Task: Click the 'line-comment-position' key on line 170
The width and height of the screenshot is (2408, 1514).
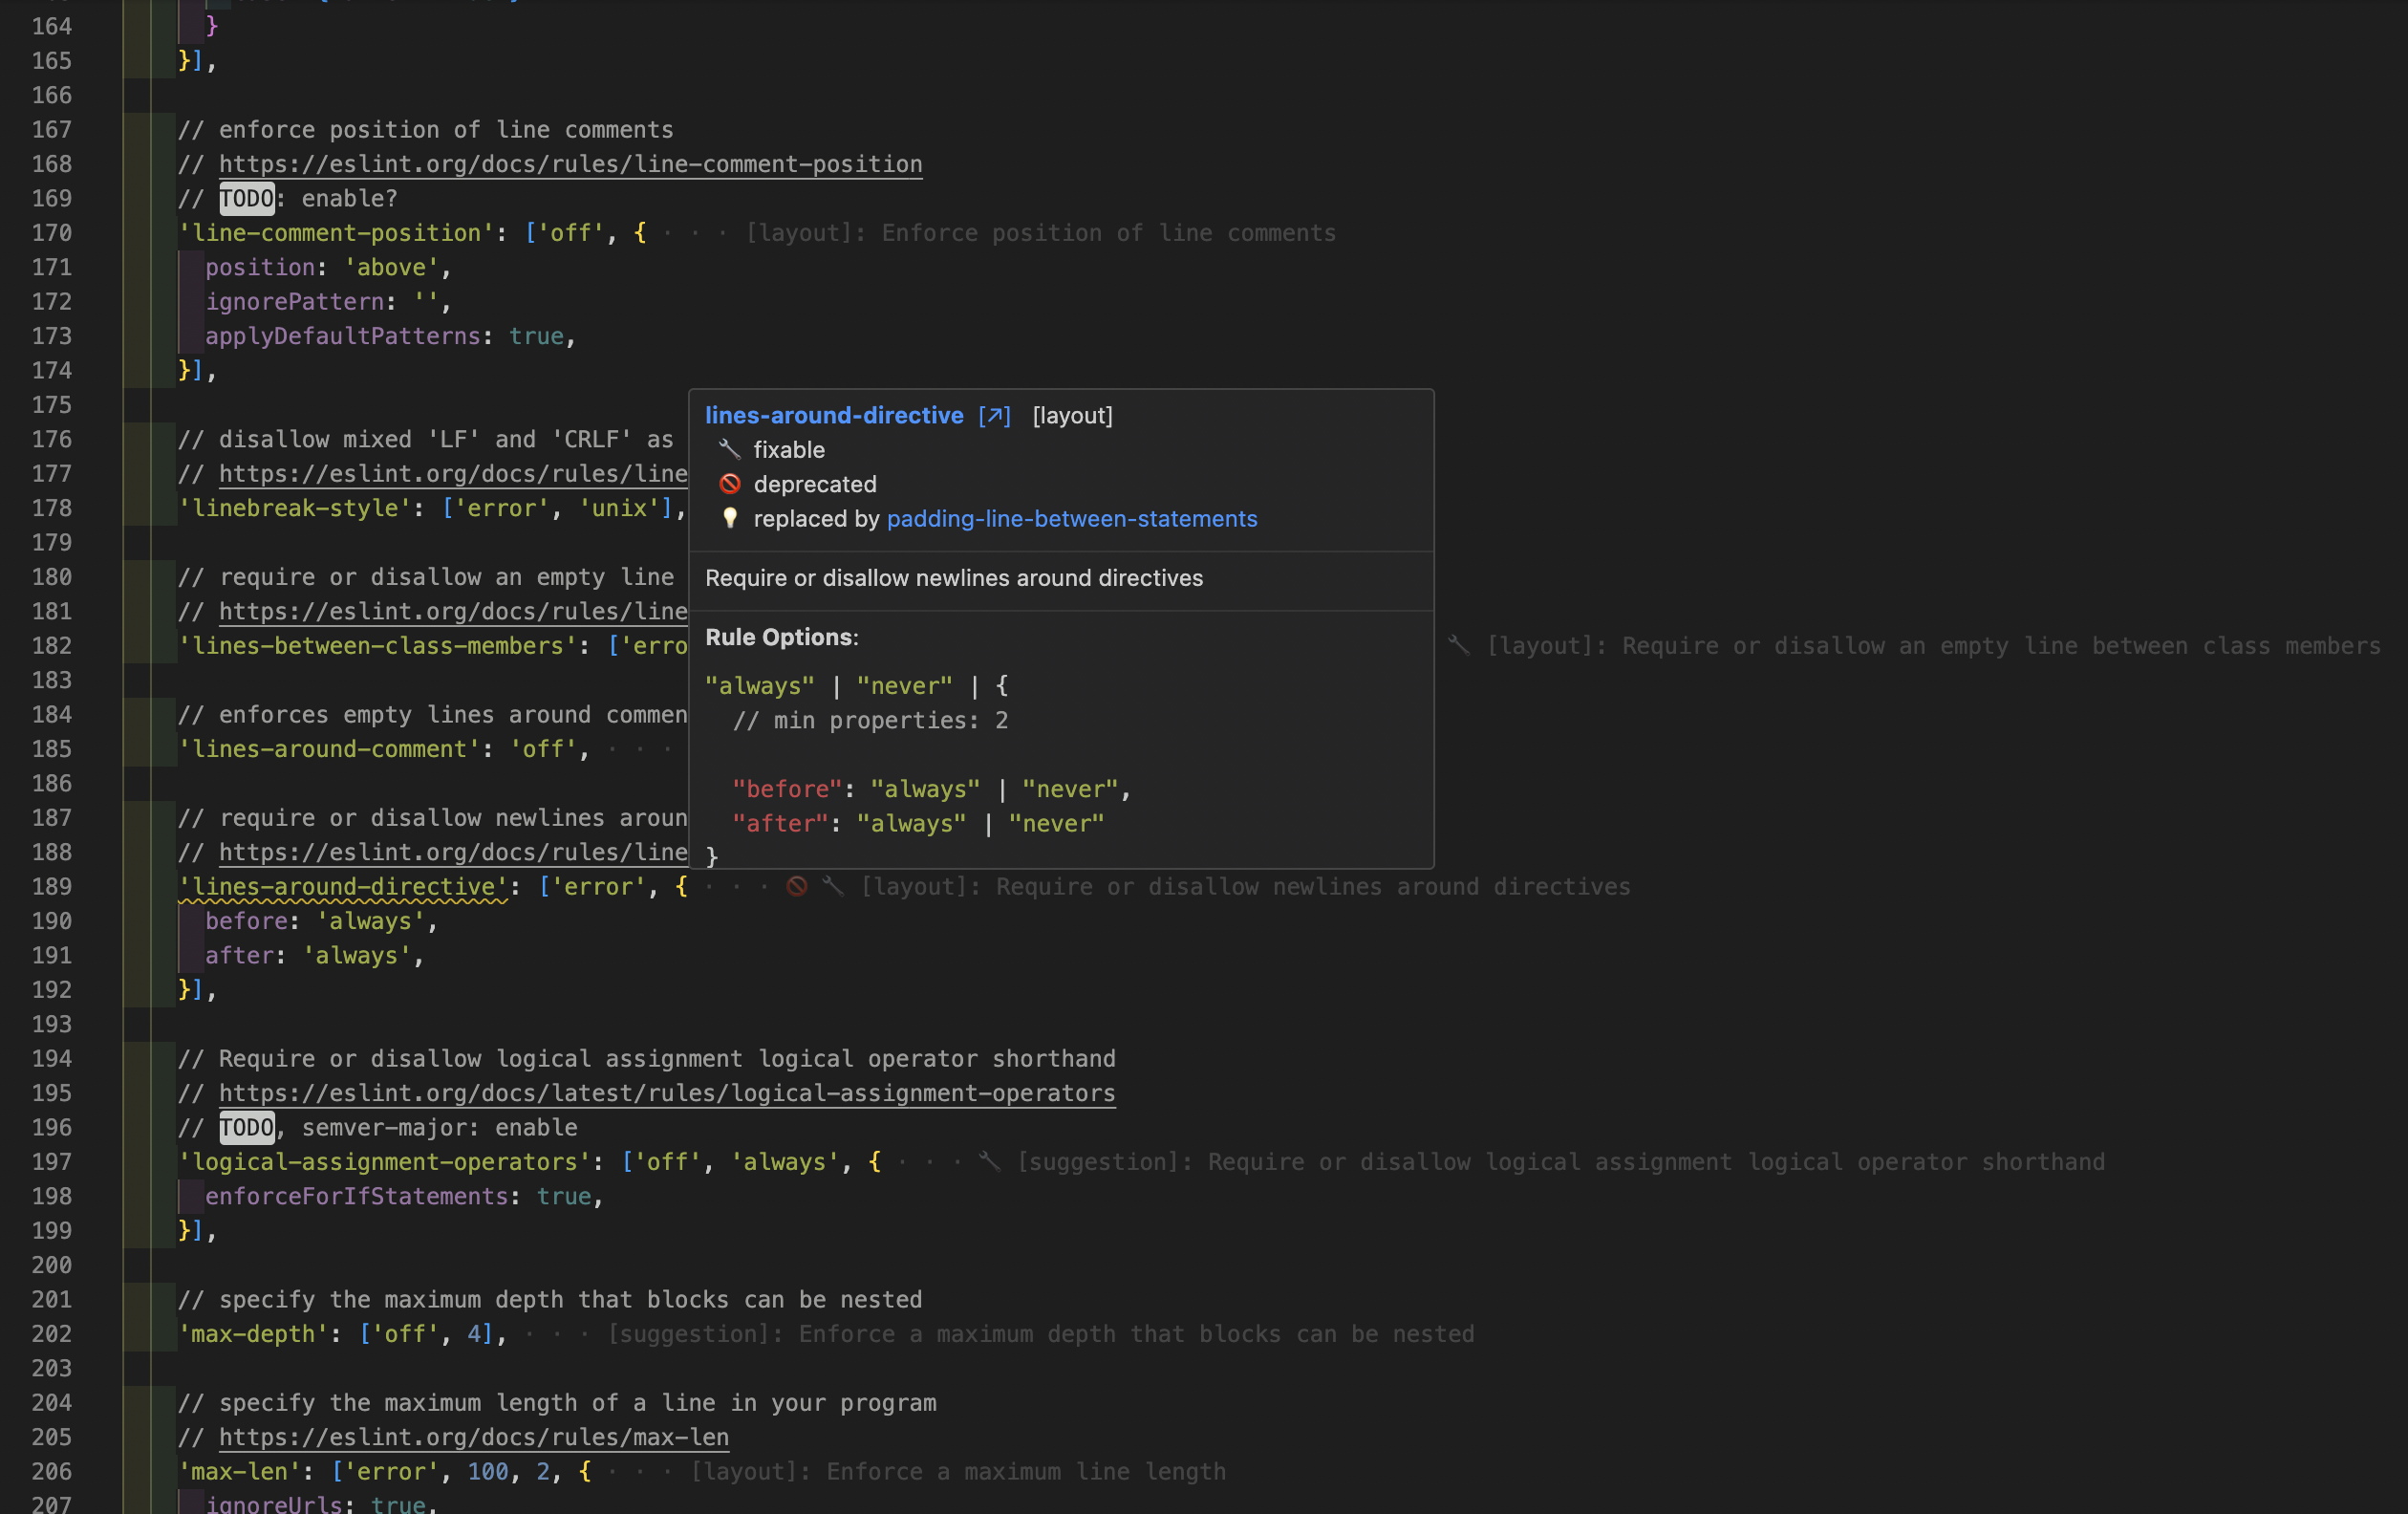Action: pyautogui.click(x=336, y=233)
